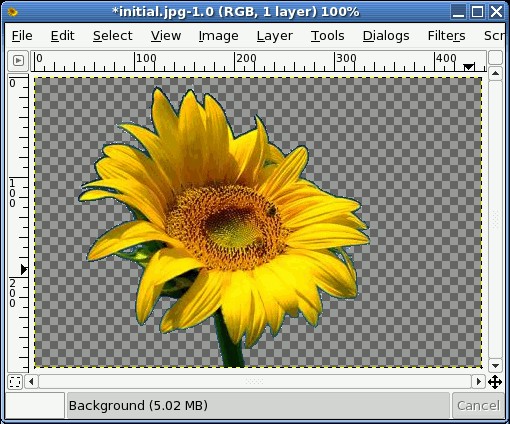This screenshot has width=510, height=424.
Task: Click the zoom-on-resize button above the vertical scrollbar
Action: pyautogui.click(x=495, y=57)
